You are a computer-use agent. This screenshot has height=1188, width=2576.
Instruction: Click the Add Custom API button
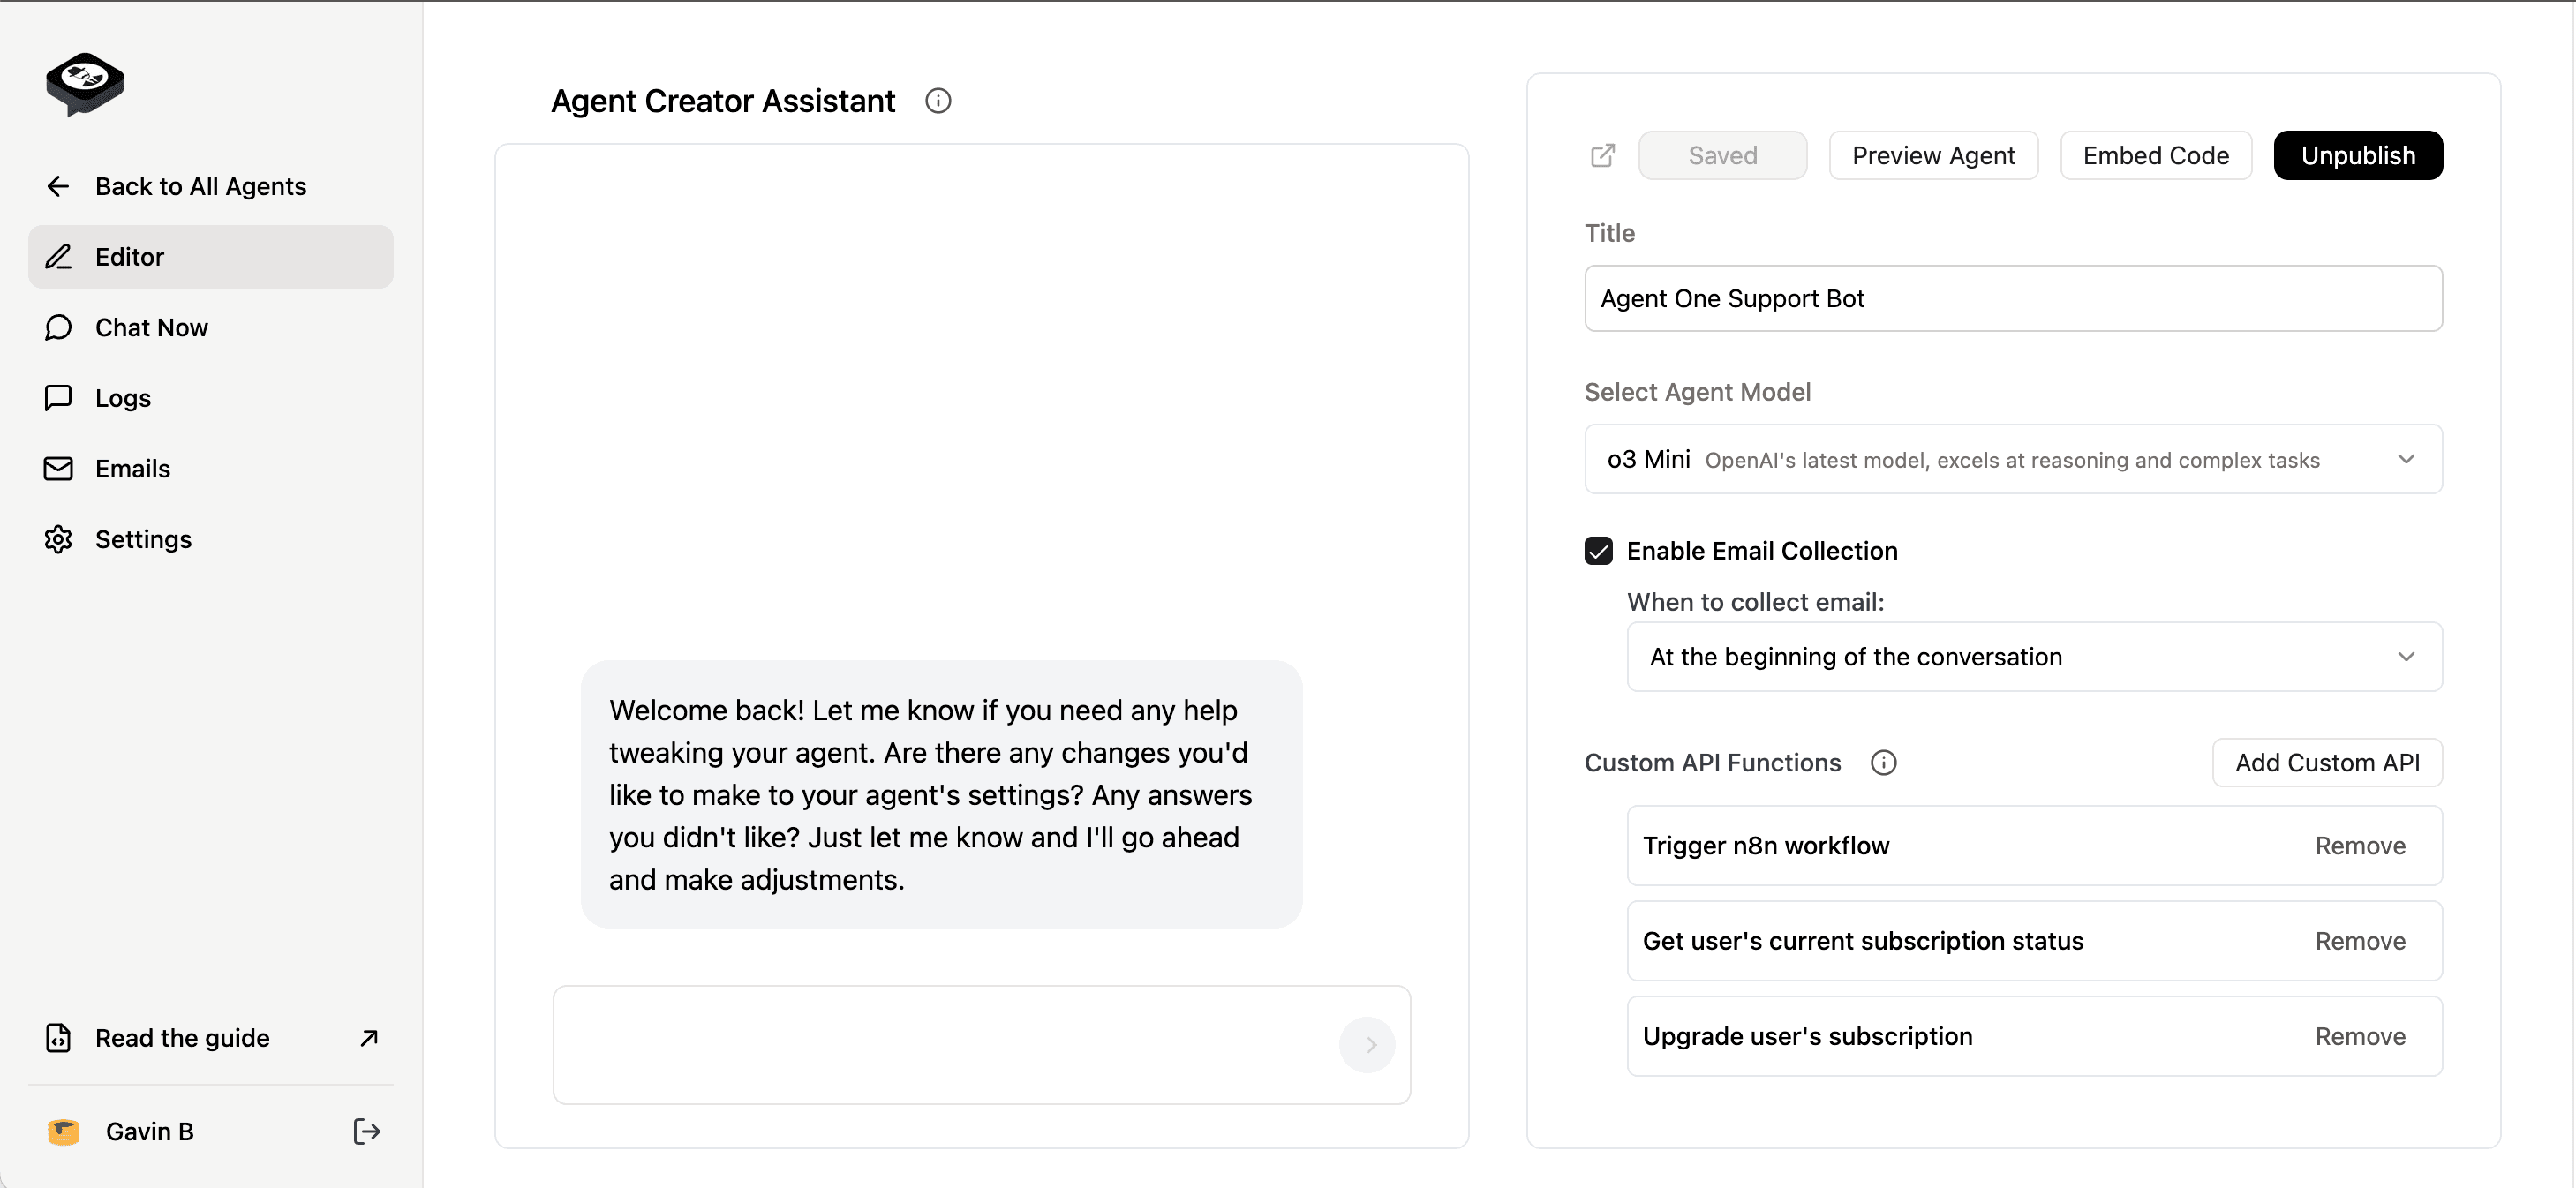2328,763
